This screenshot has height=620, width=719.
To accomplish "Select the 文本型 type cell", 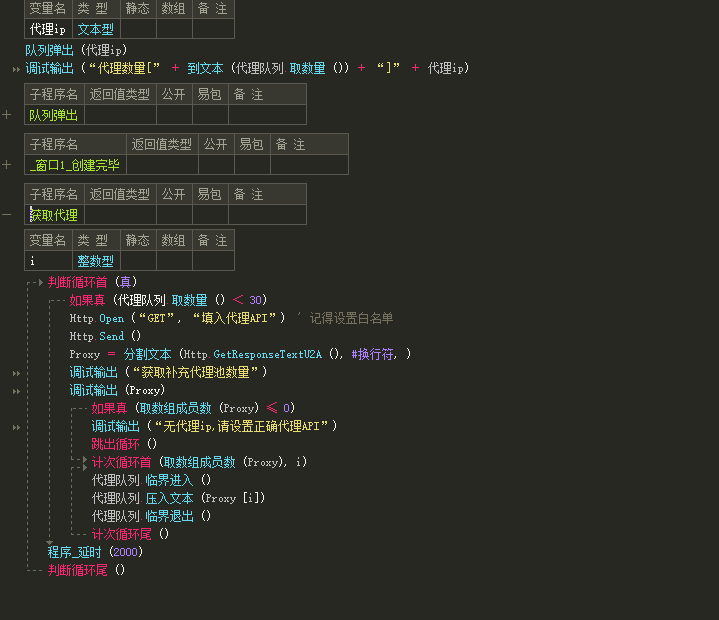I will point(96,29).
